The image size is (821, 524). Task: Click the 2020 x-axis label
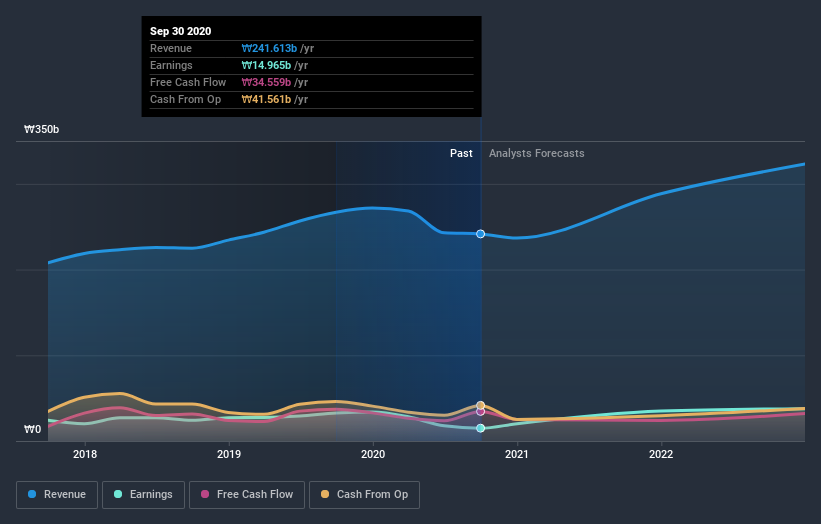(x=373, y=454)
